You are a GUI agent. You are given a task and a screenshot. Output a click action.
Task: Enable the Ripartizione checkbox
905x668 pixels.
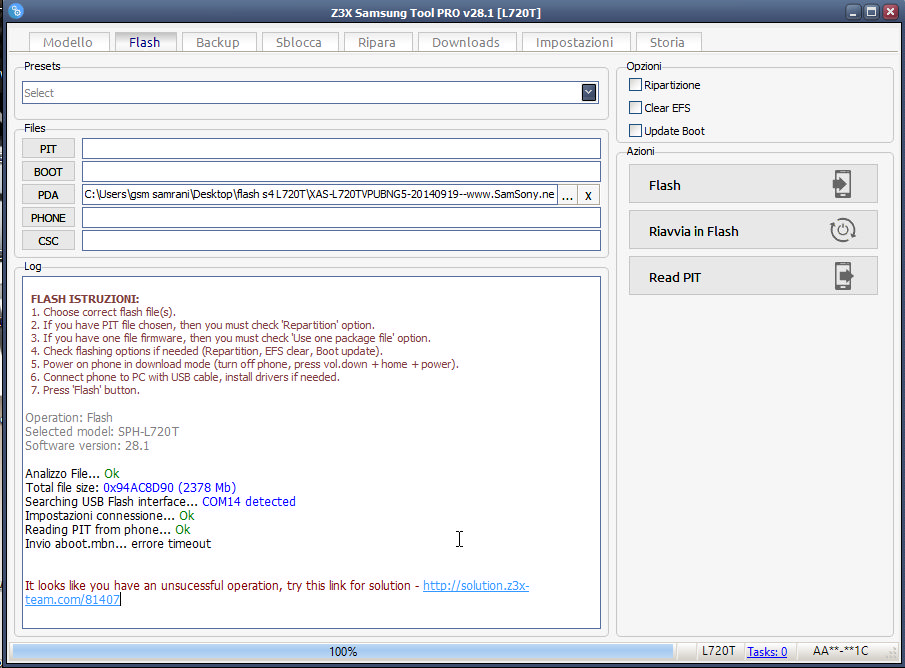(635, 84)
